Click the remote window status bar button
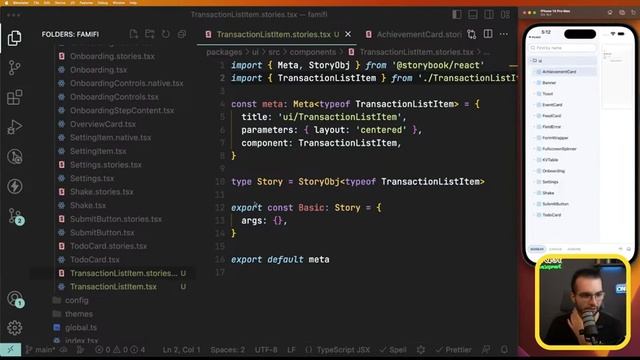Viewport: 640px width, 360px height. [x=10, y=350]
